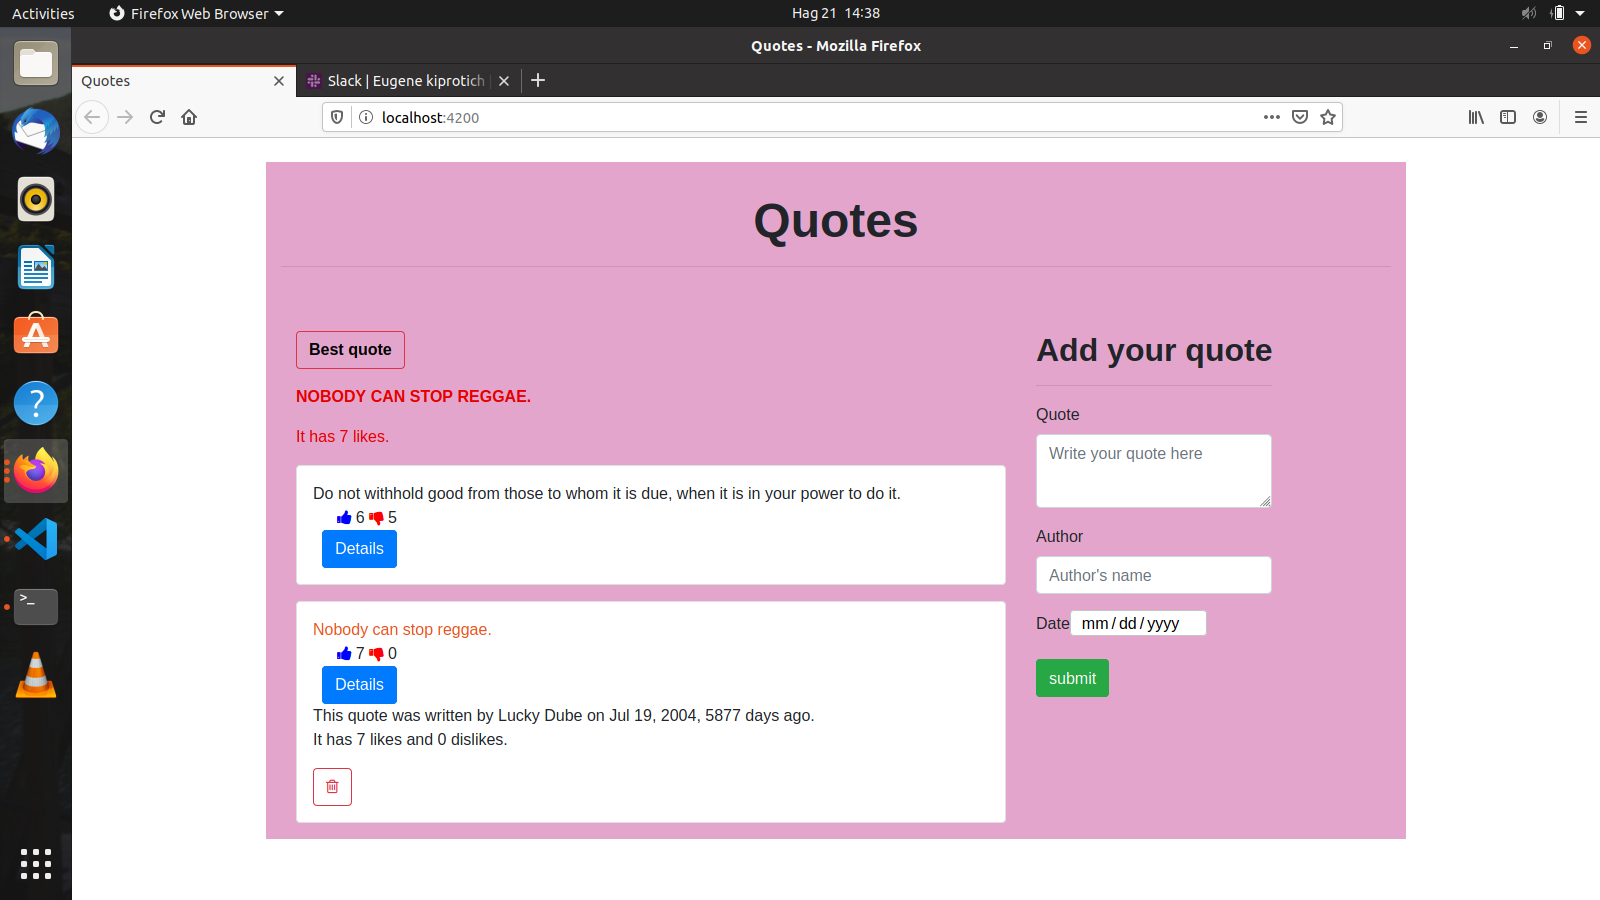Open the terminal from the dock
1600x900 pixels.
point(36,607)
